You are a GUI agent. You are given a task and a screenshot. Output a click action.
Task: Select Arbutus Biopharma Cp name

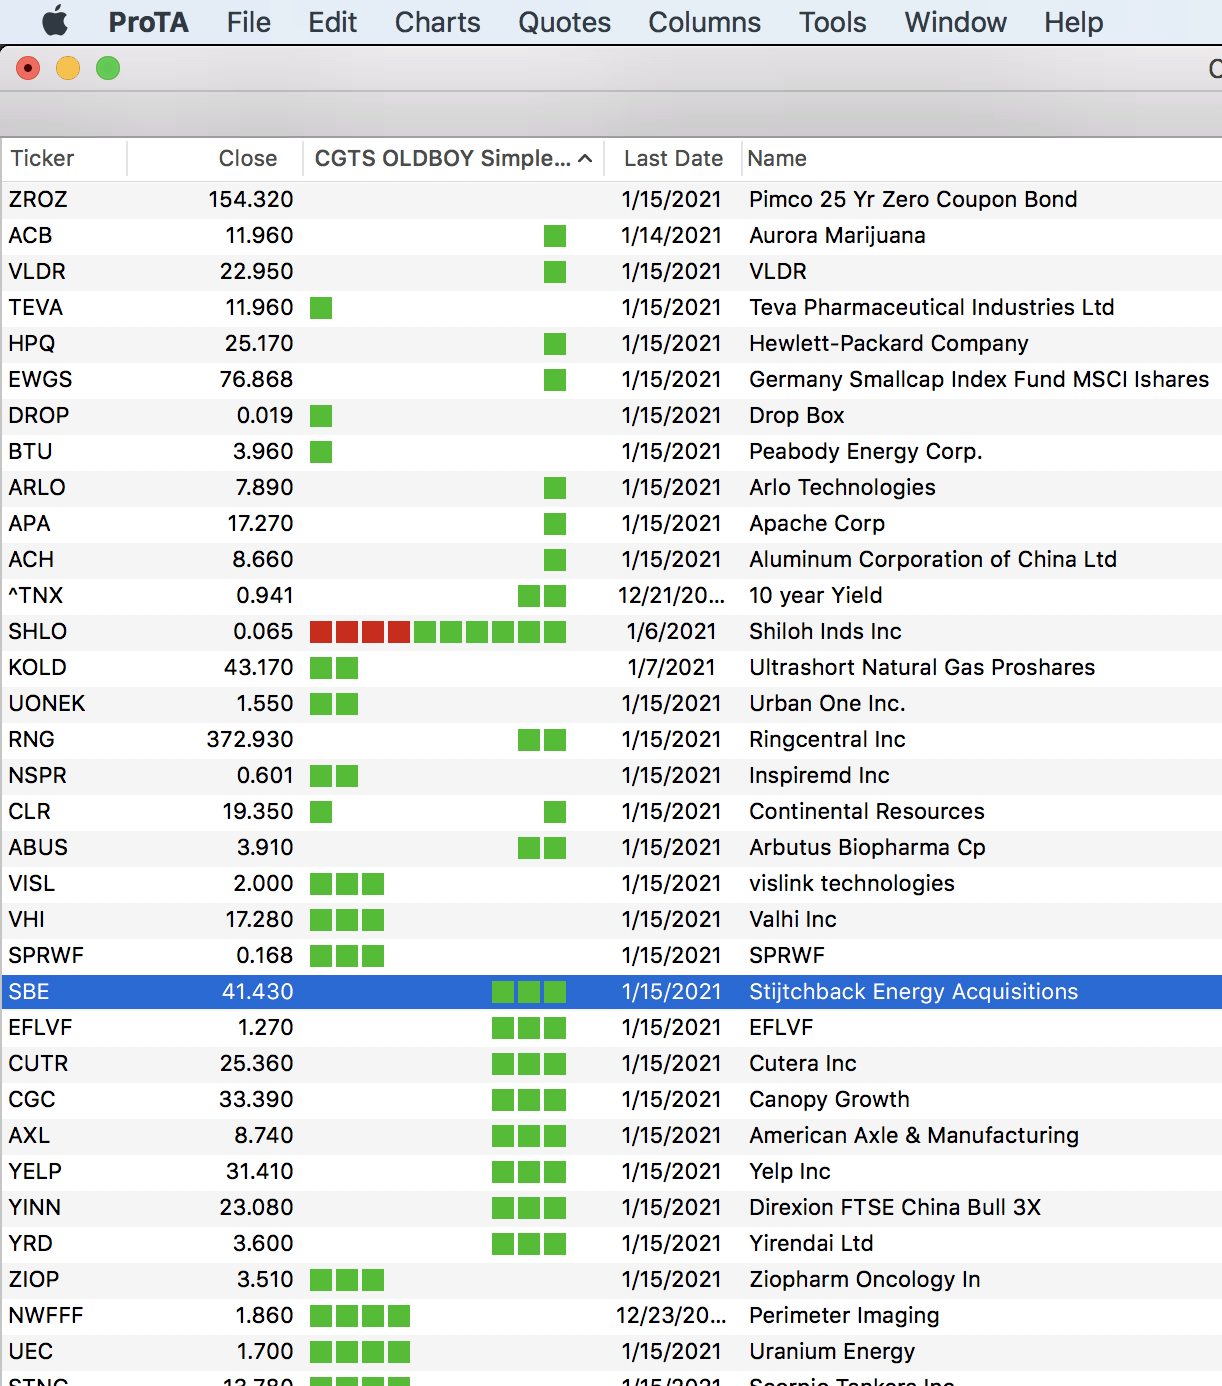[x=867, y=847]
